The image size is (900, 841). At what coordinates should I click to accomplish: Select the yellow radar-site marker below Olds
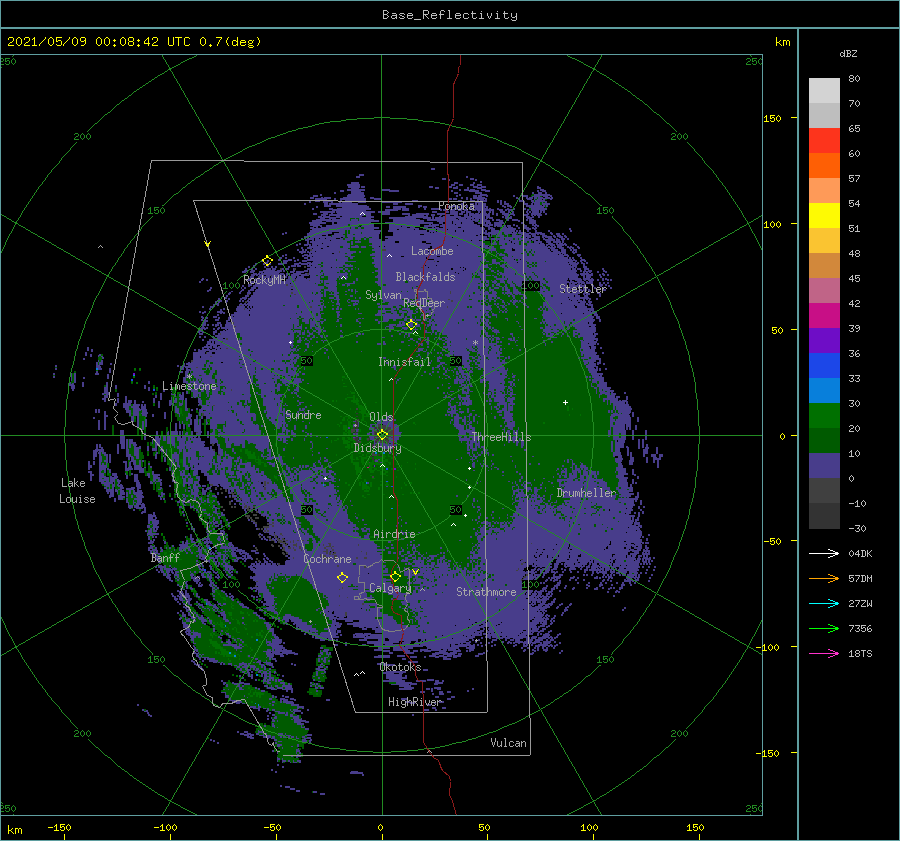382,435
